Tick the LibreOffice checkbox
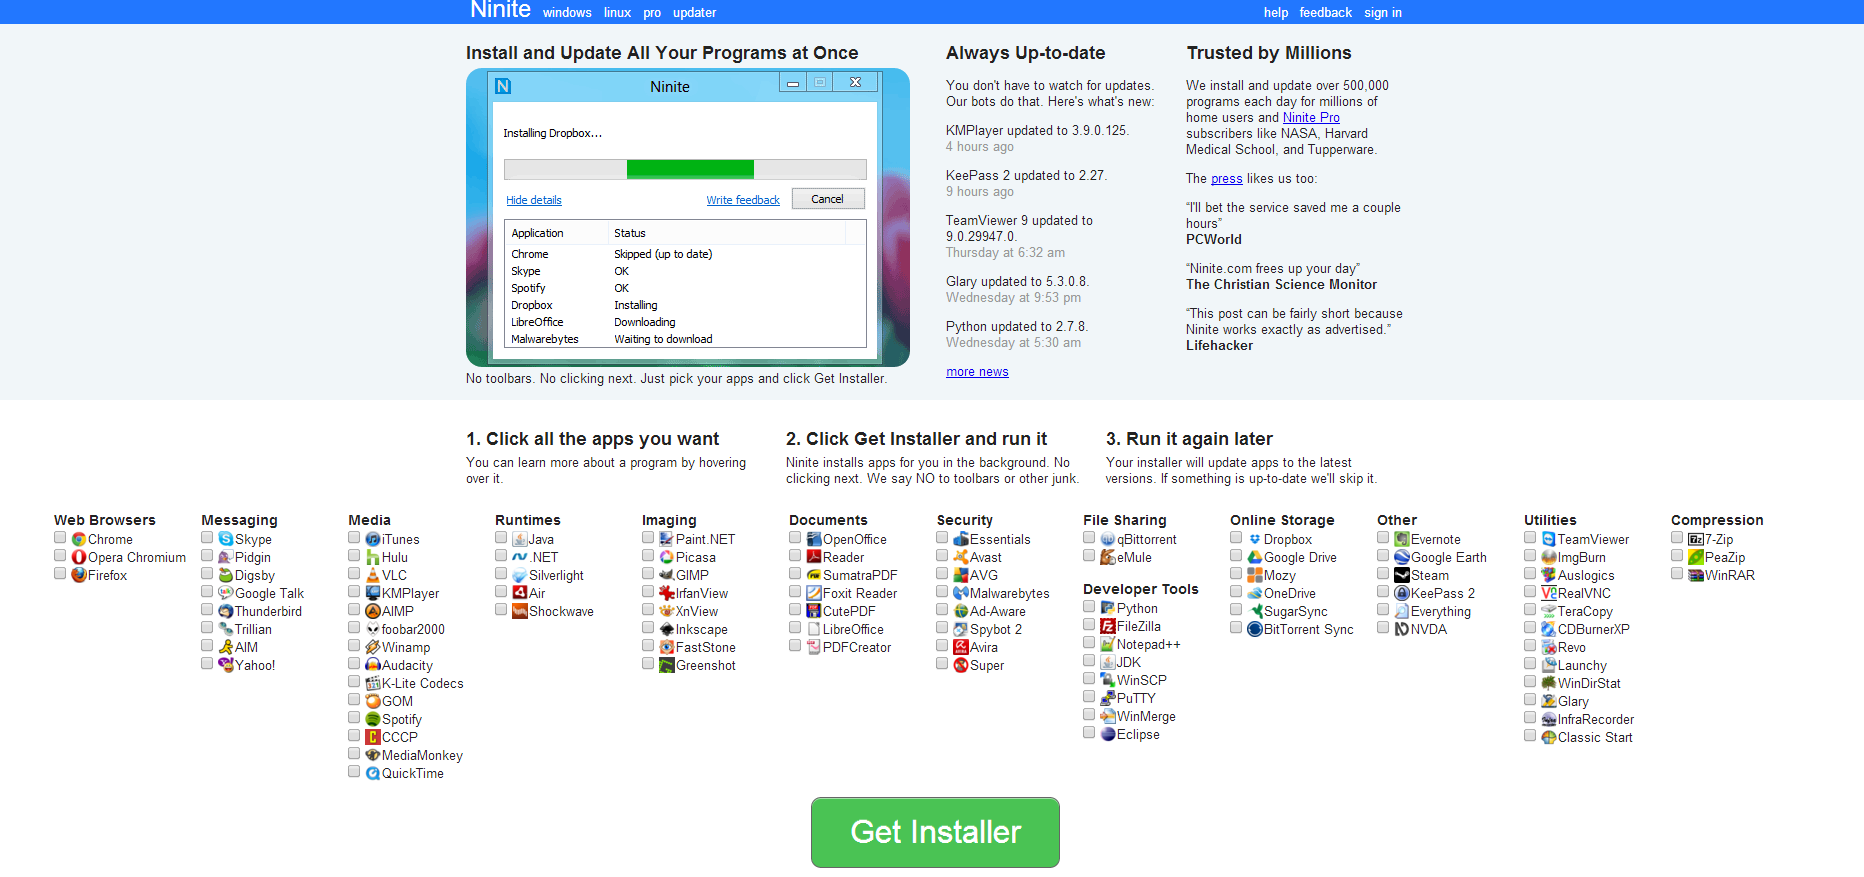 click(x=795, y=628)
